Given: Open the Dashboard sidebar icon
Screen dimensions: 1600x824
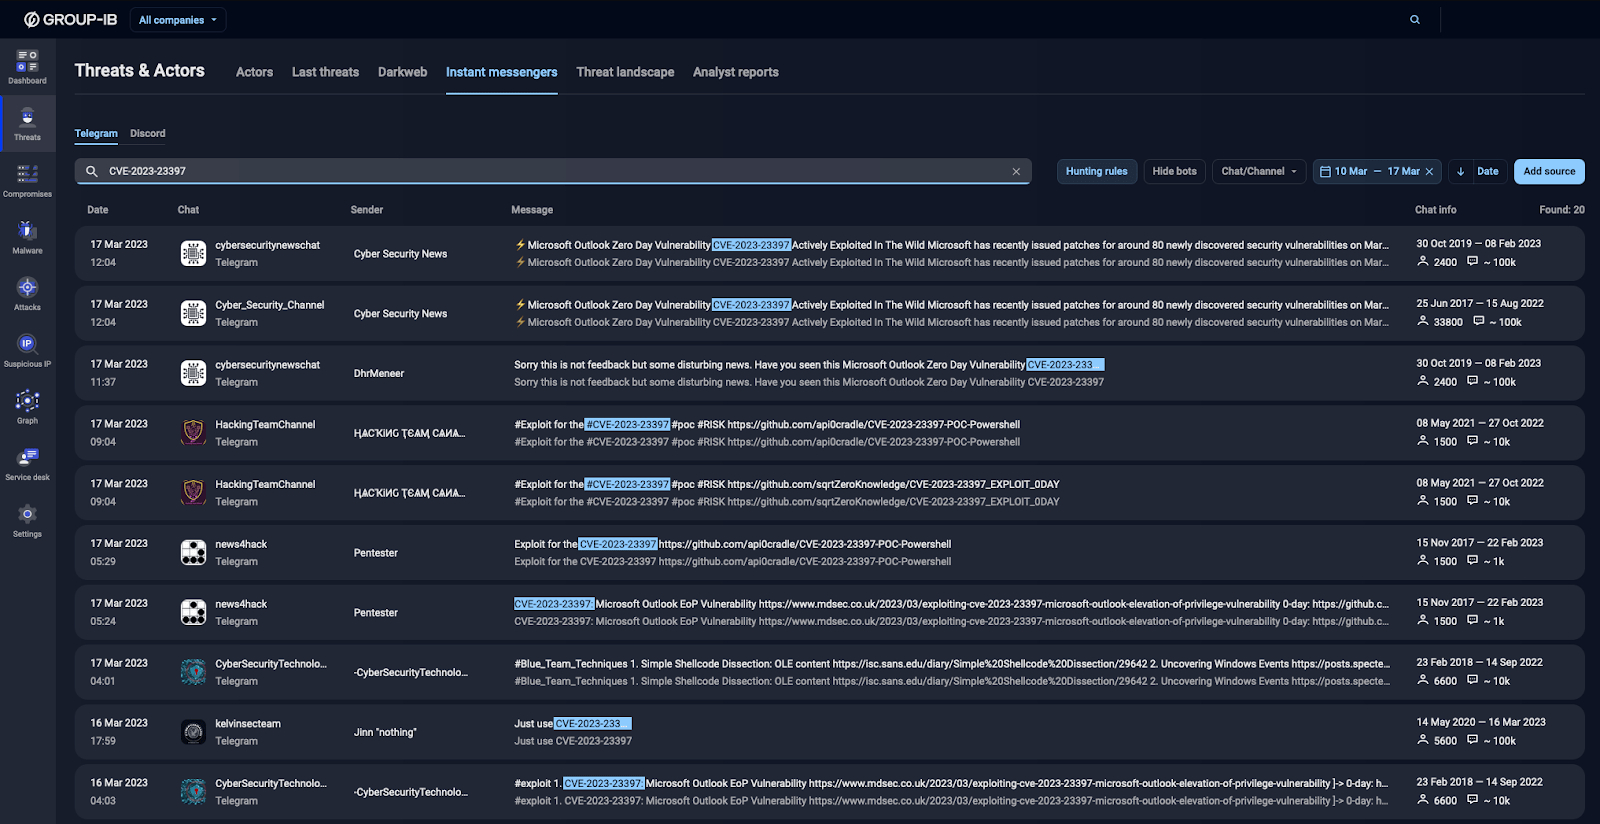Looking at the screenshot, I should point(27,66).
